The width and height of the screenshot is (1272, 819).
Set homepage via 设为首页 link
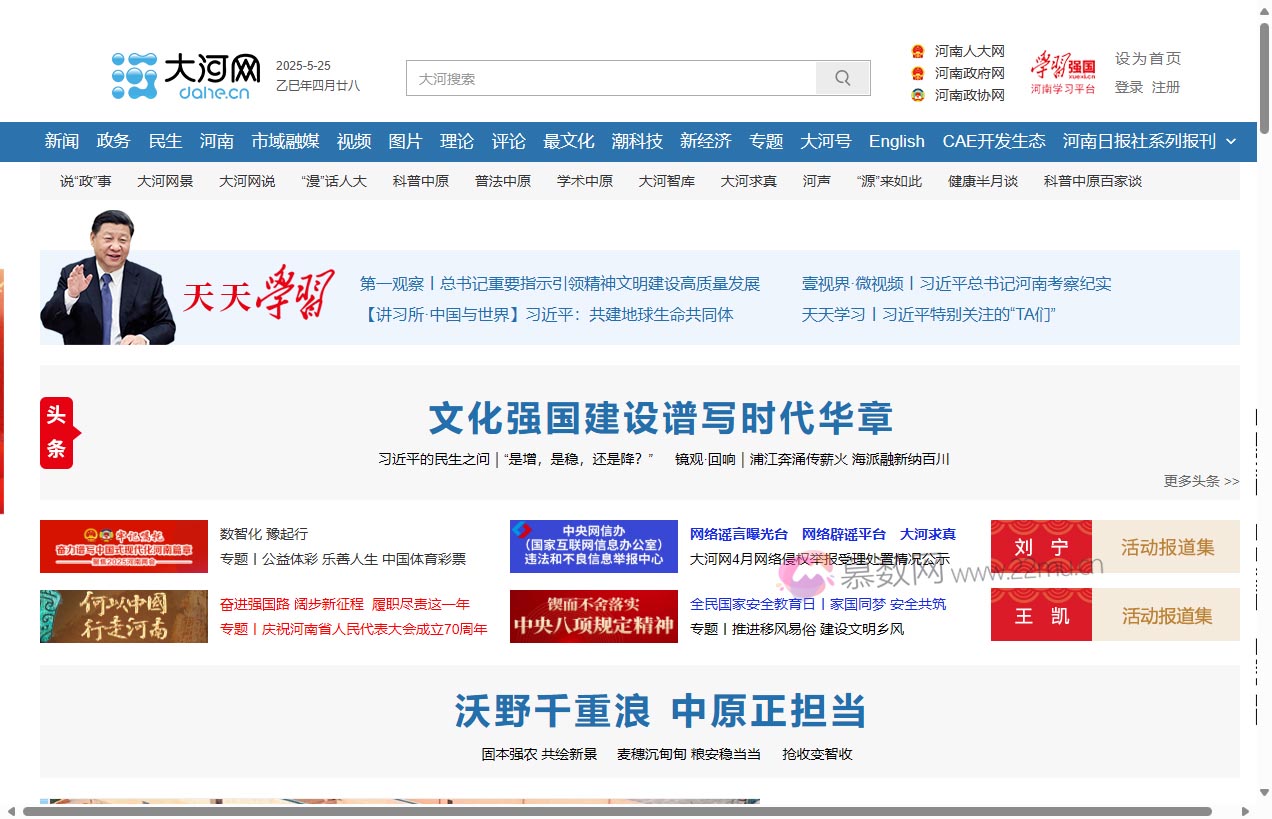1148,58
